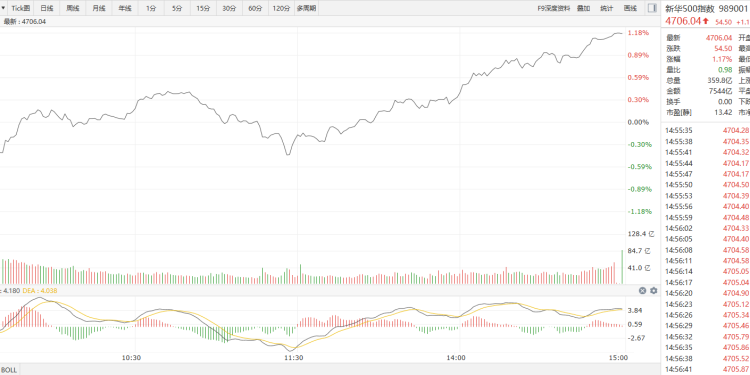Click the 最新 value 4706.04 in quote table

719,38
